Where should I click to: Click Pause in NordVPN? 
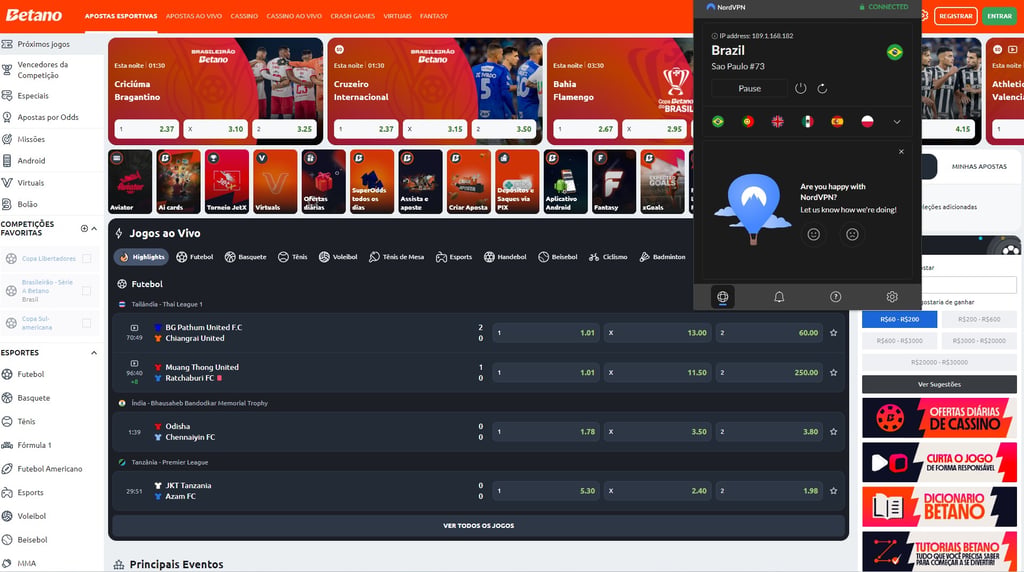pos(749,88)
